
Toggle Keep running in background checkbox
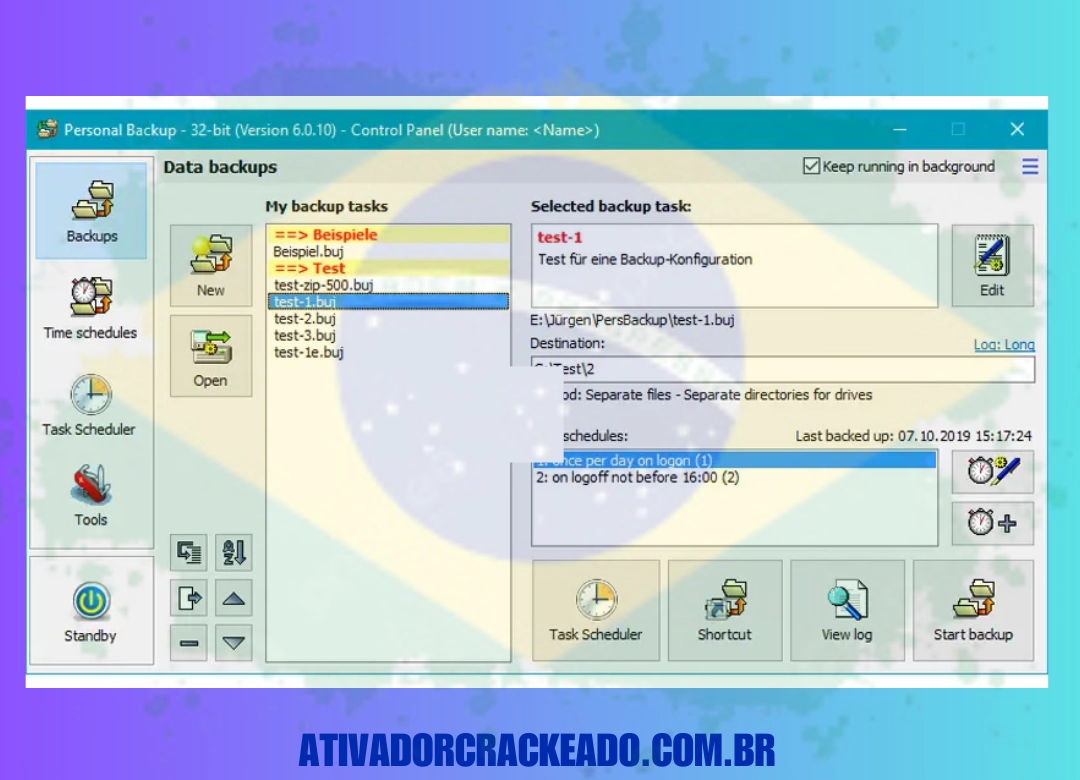click(811, 166)
